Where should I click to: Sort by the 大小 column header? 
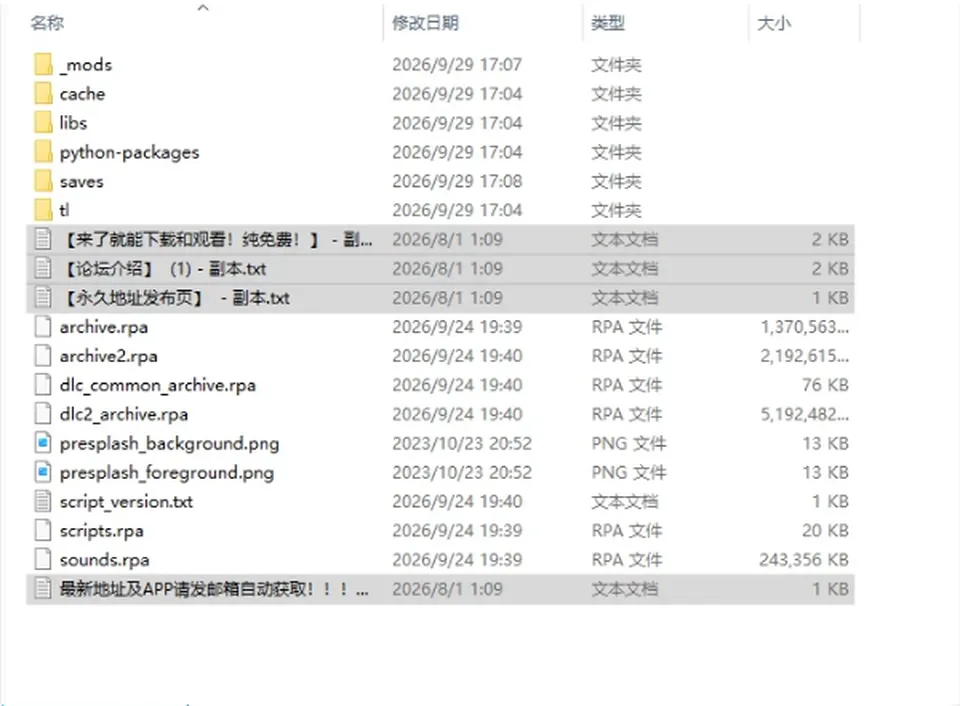click(774, 23)
